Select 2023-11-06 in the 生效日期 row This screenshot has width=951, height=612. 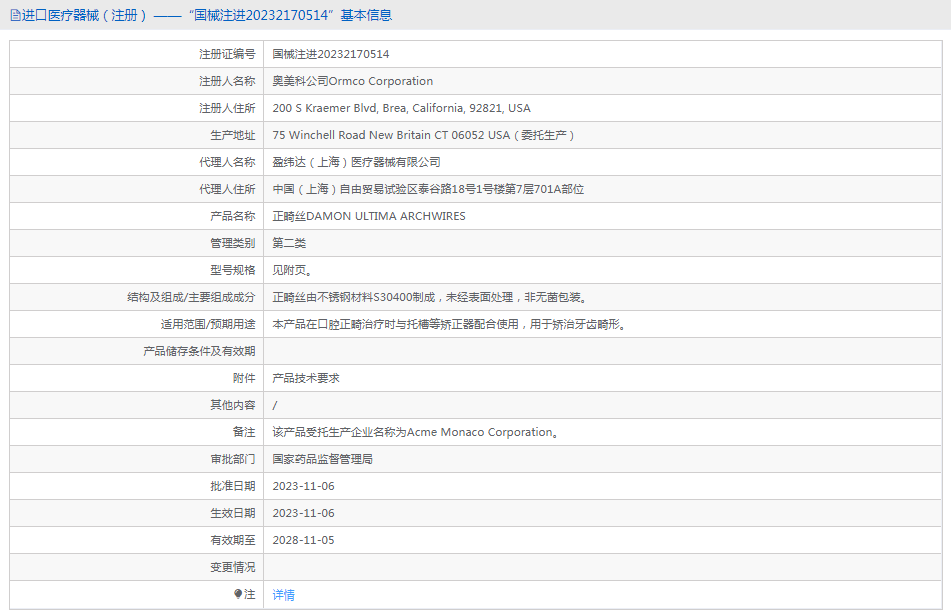click(x=303, y=513)
